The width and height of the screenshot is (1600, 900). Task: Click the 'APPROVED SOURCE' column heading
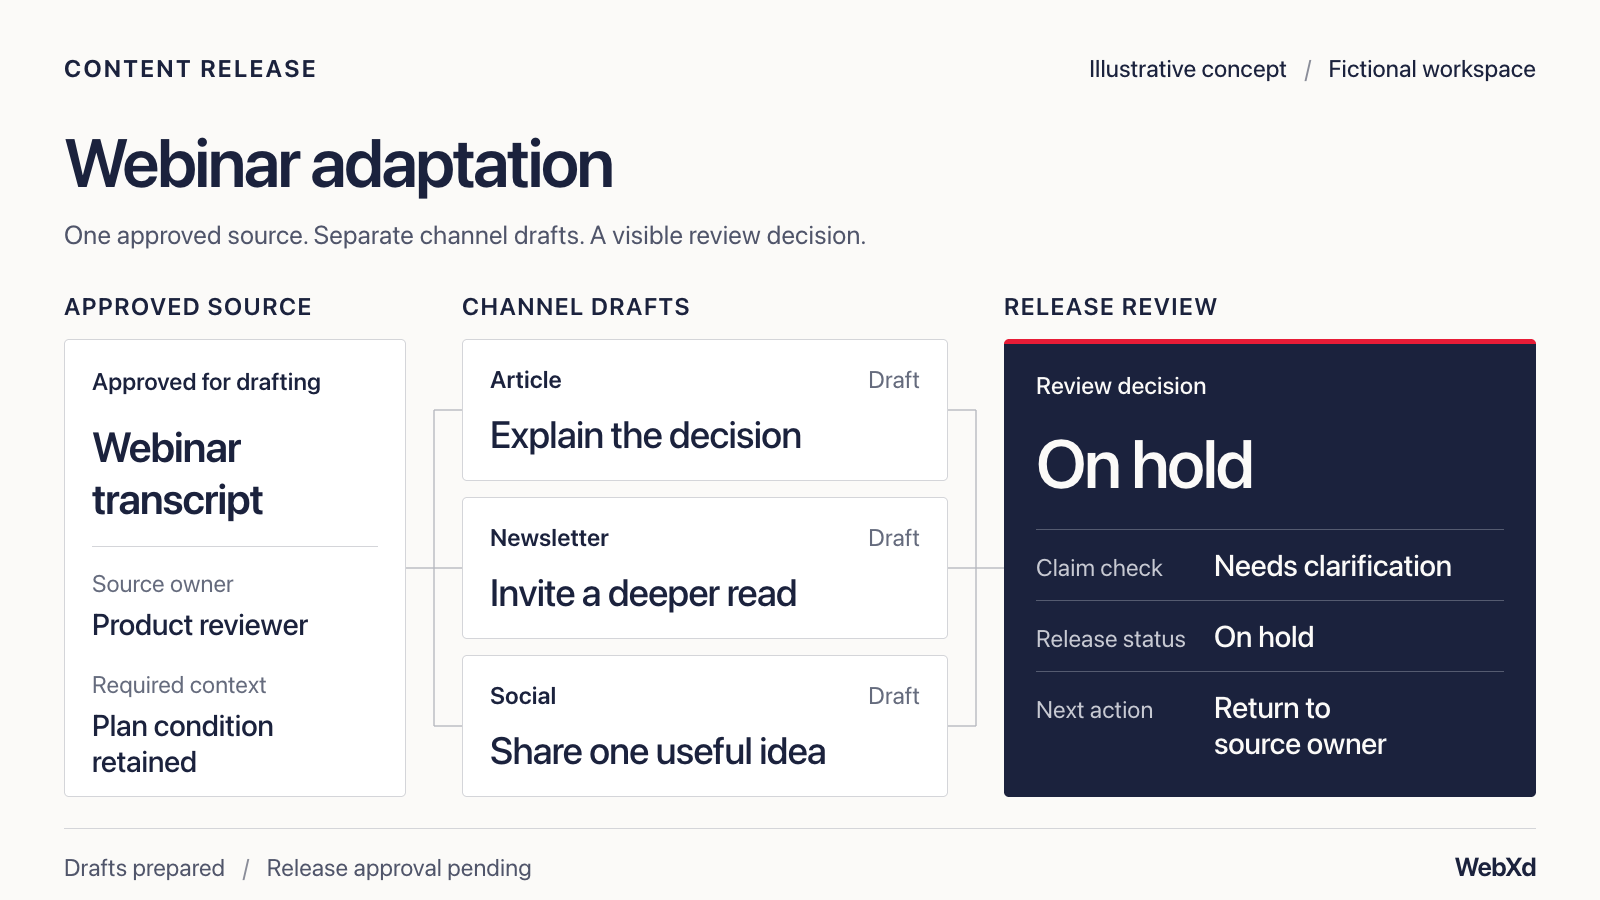click(x=188, y=307)
